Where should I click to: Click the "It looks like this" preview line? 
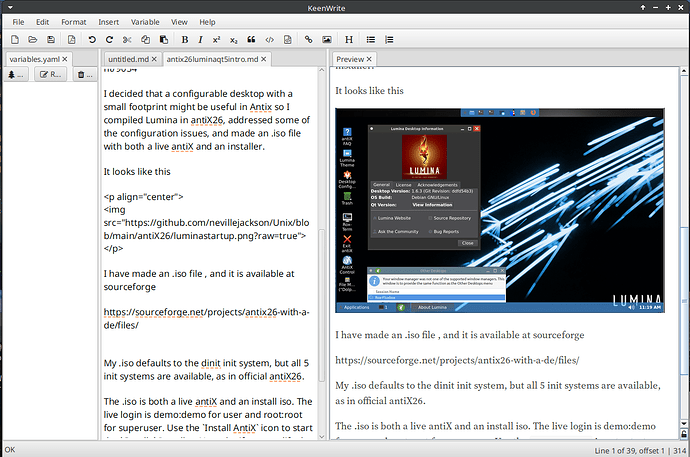pyautogui.click(x=369, y=91)
